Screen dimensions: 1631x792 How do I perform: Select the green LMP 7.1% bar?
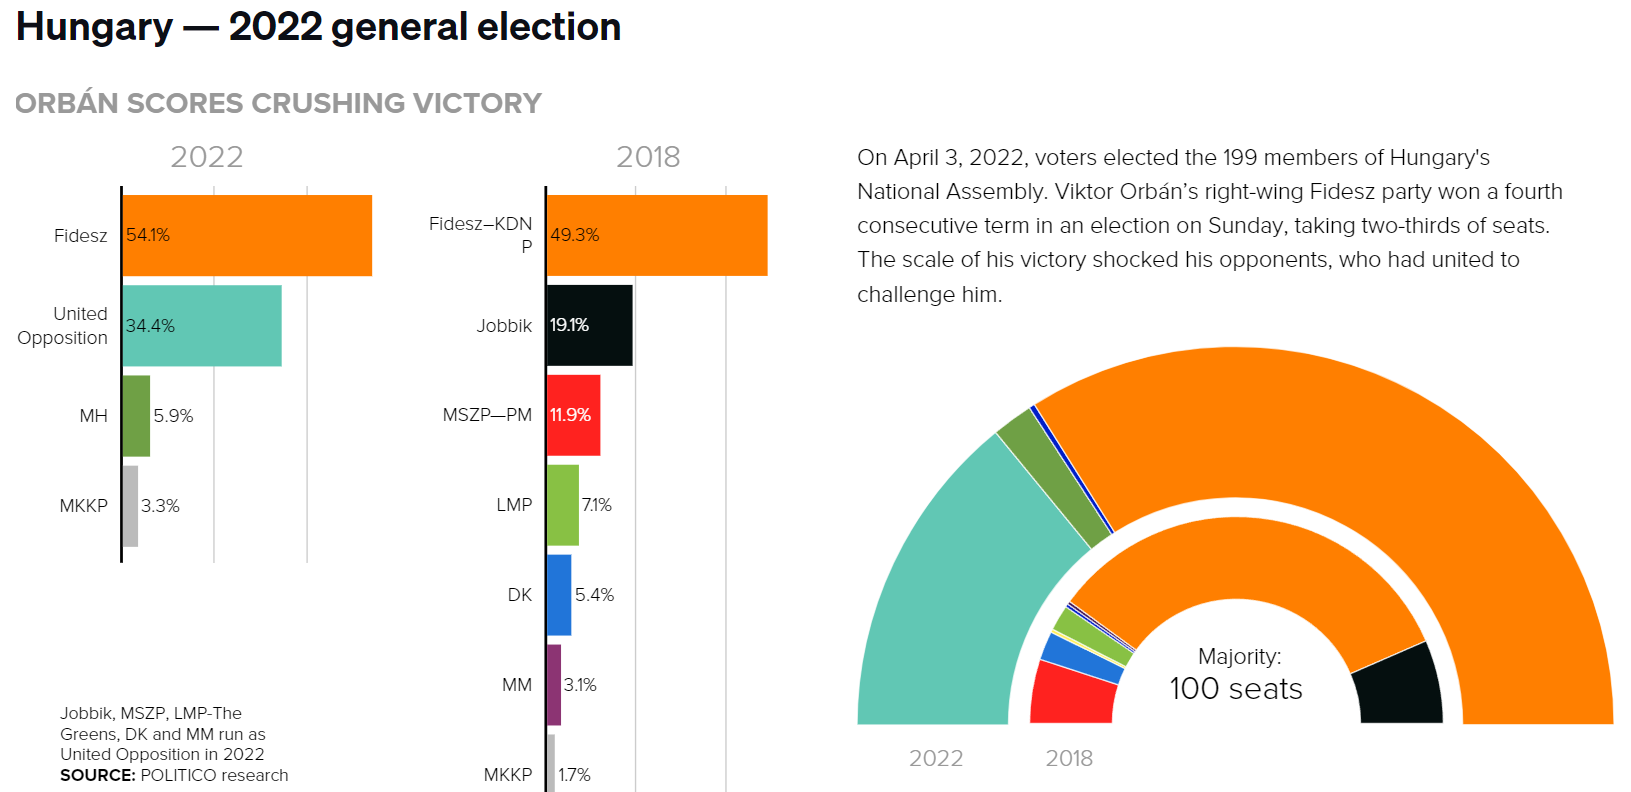point(563,505)
